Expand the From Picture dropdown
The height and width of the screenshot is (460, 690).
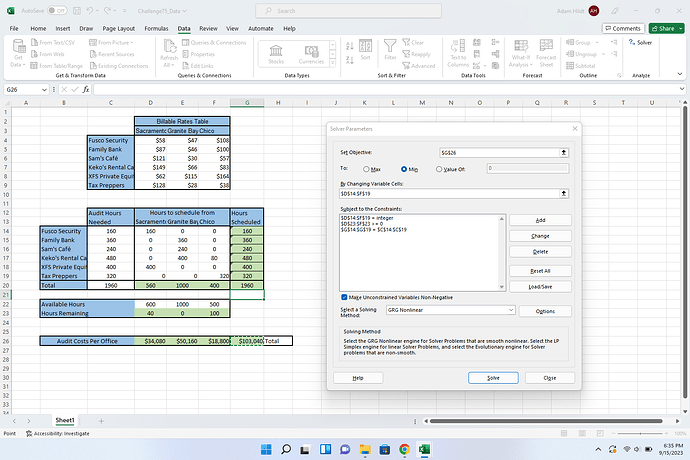click(132, 43)
